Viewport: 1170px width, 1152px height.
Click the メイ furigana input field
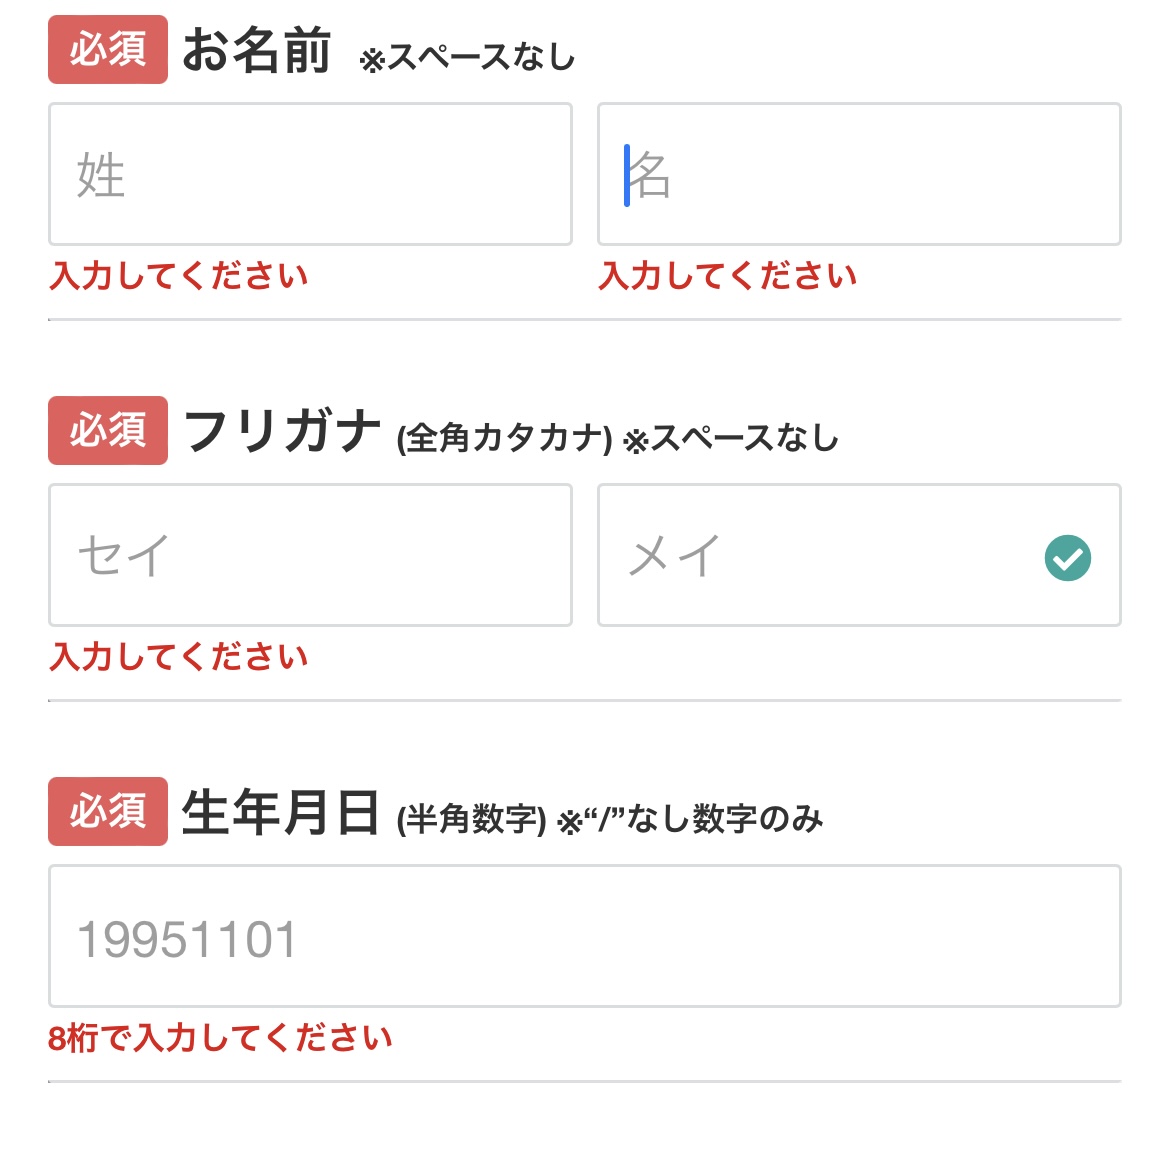(x=820, y=555)
